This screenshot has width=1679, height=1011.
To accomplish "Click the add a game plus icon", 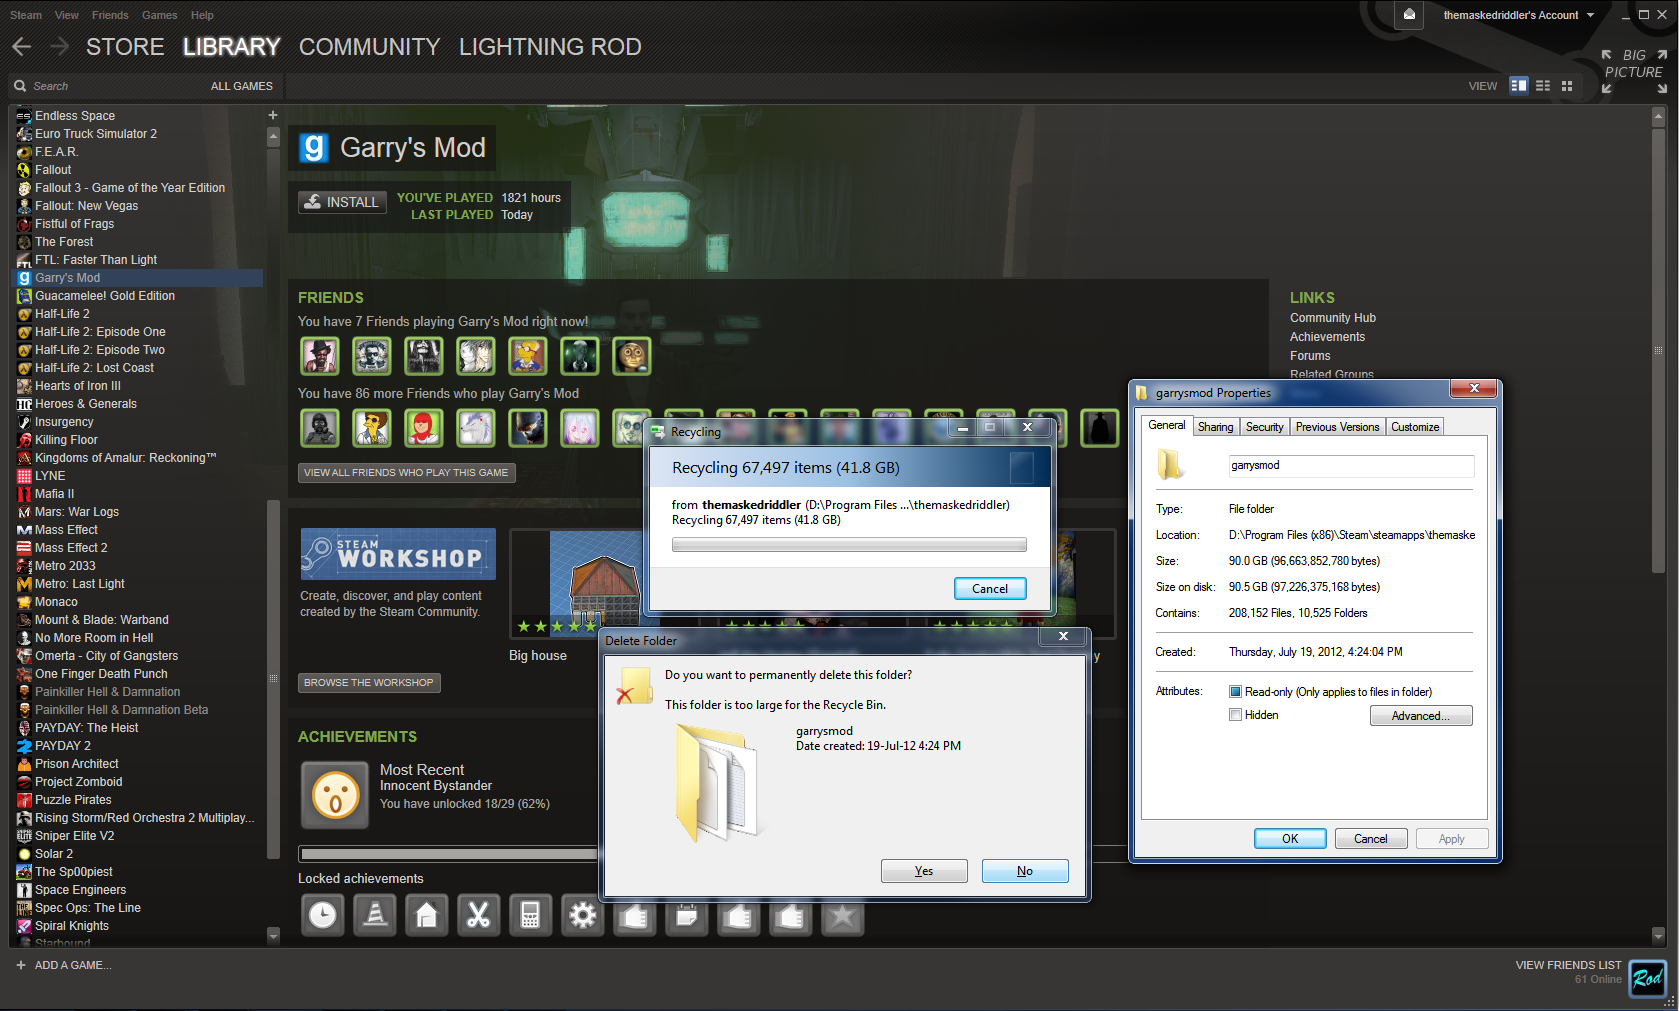I will 21,965.
